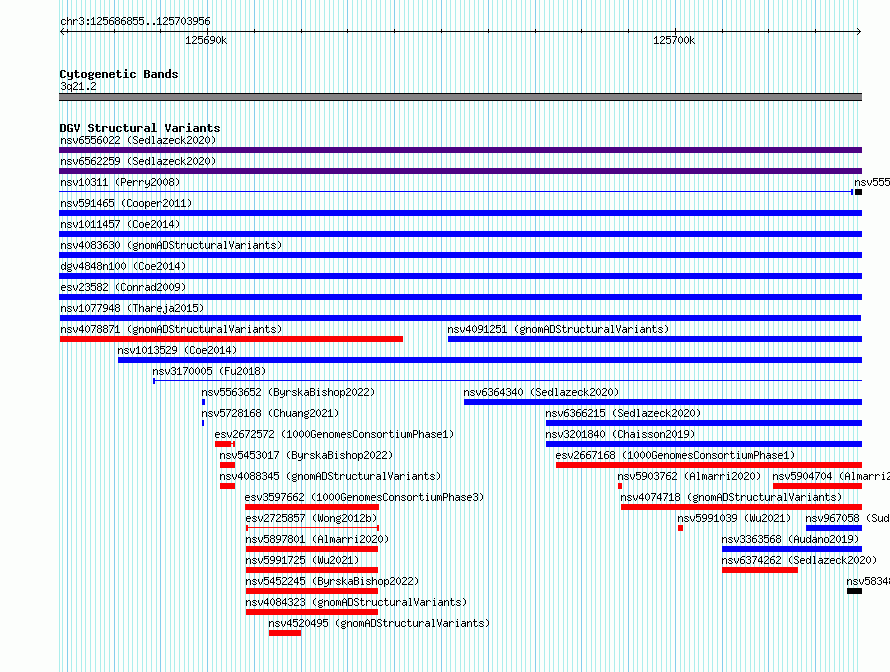Click the chr3:125686855..125703956 coordinates label
Image resolution: width=890 pixels, height=672 pixels.
(135, 21)
